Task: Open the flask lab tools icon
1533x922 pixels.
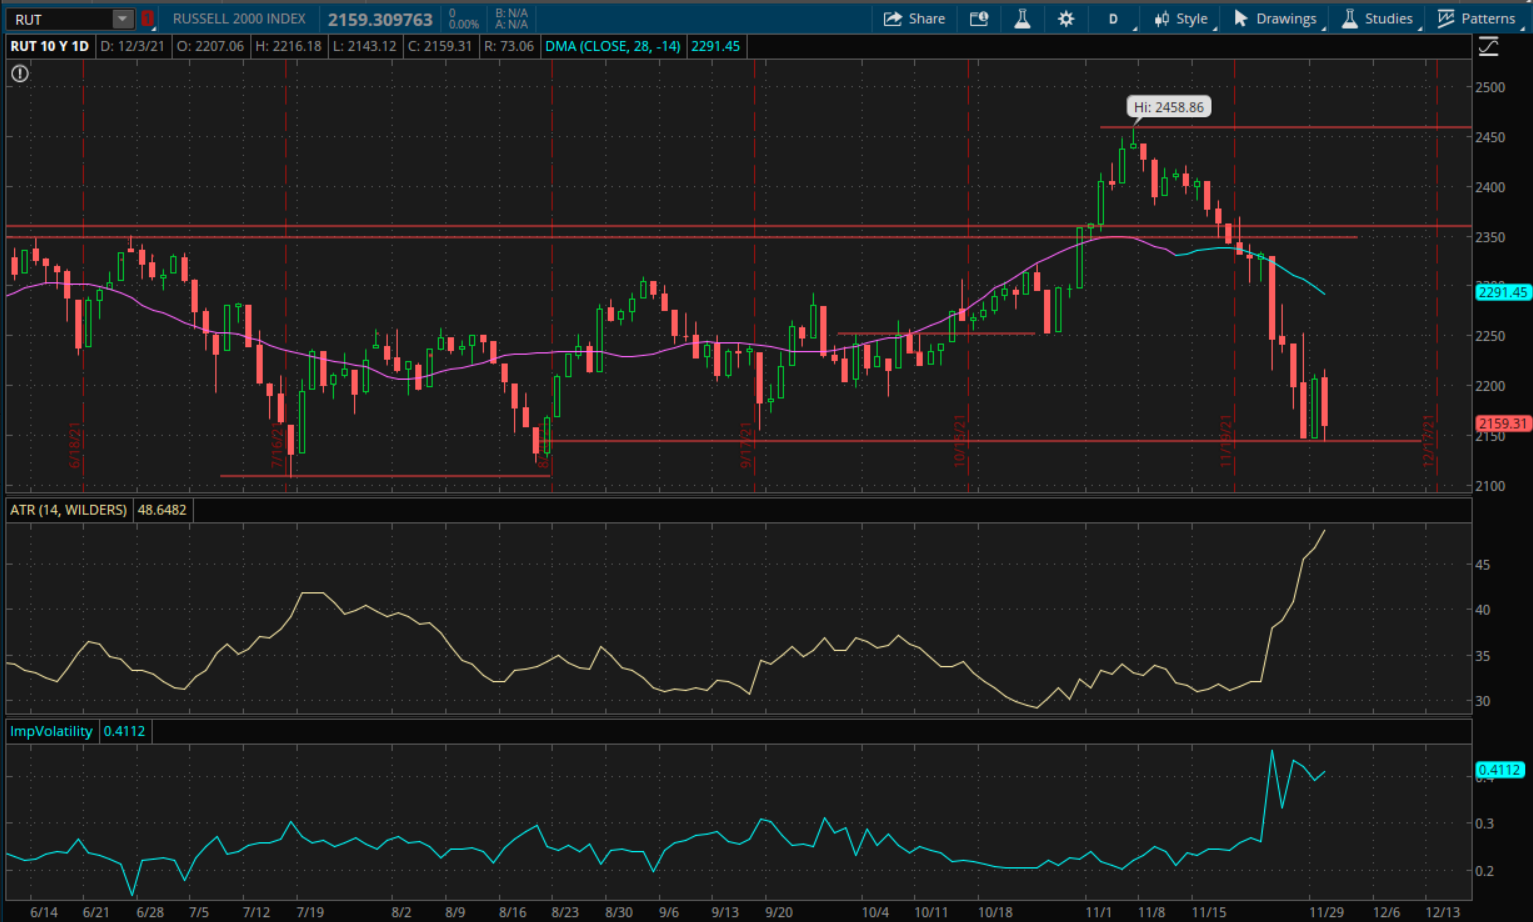Action: [1022, 18]
